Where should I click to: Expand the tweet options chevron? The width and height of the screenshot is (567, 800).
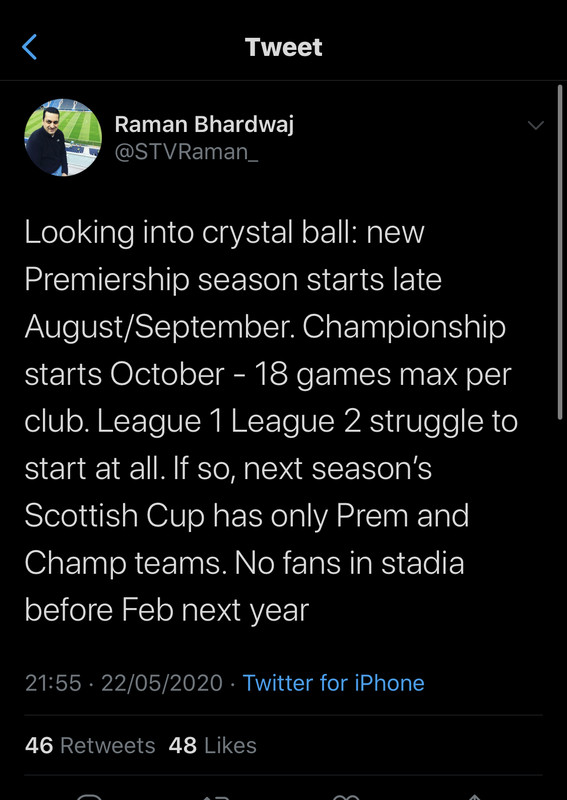(535, 125)
